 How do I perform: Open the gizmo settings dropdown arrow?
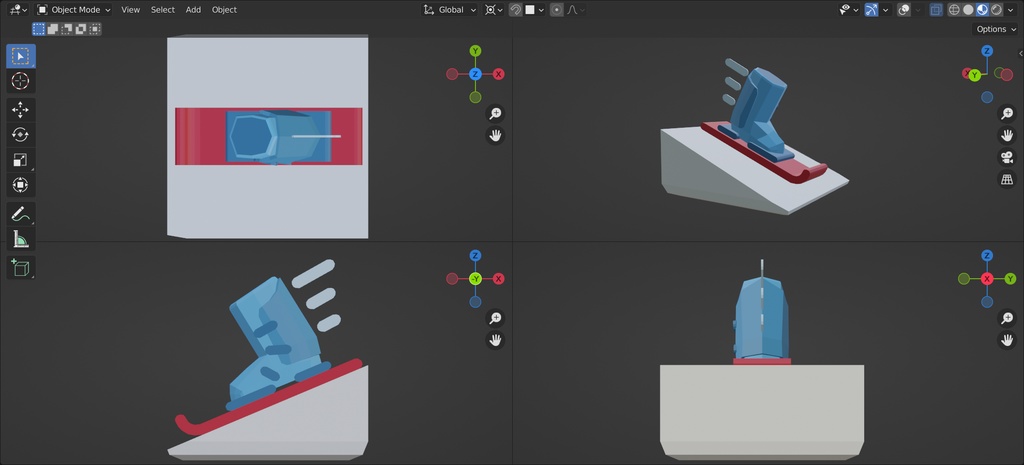click(x=886, y=10)
